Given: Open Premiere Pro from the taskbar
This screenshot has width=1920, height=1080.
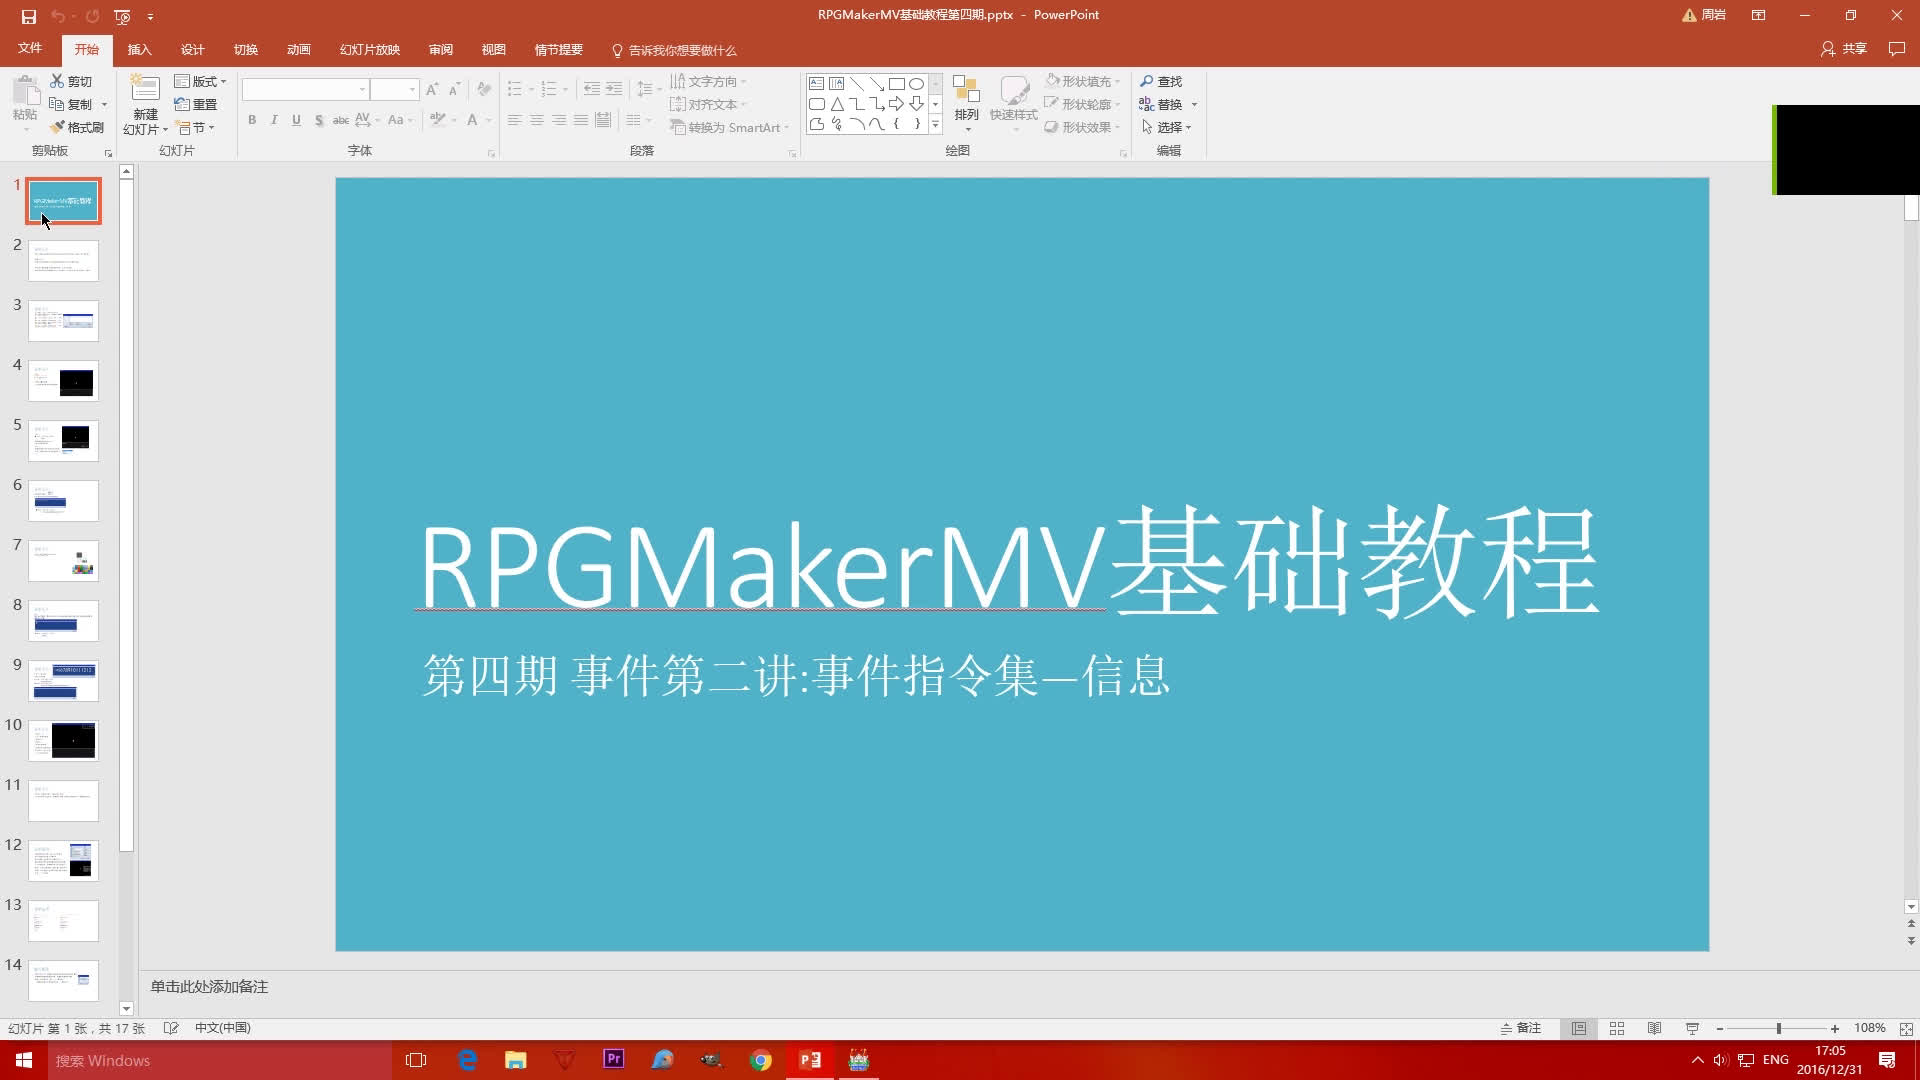Looking at the screenshot, I should (x=613, y=1059).
